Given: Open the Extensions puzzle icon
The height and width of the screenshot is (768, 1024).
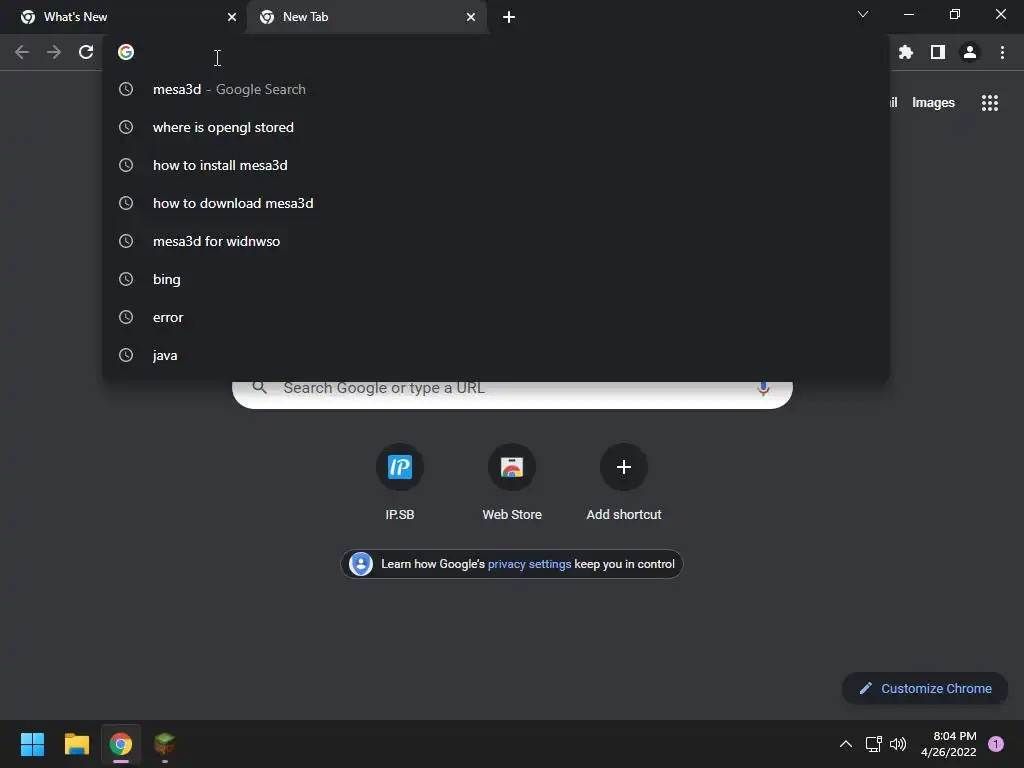Looking at the screenshot, I should click(x=905, y=52).
